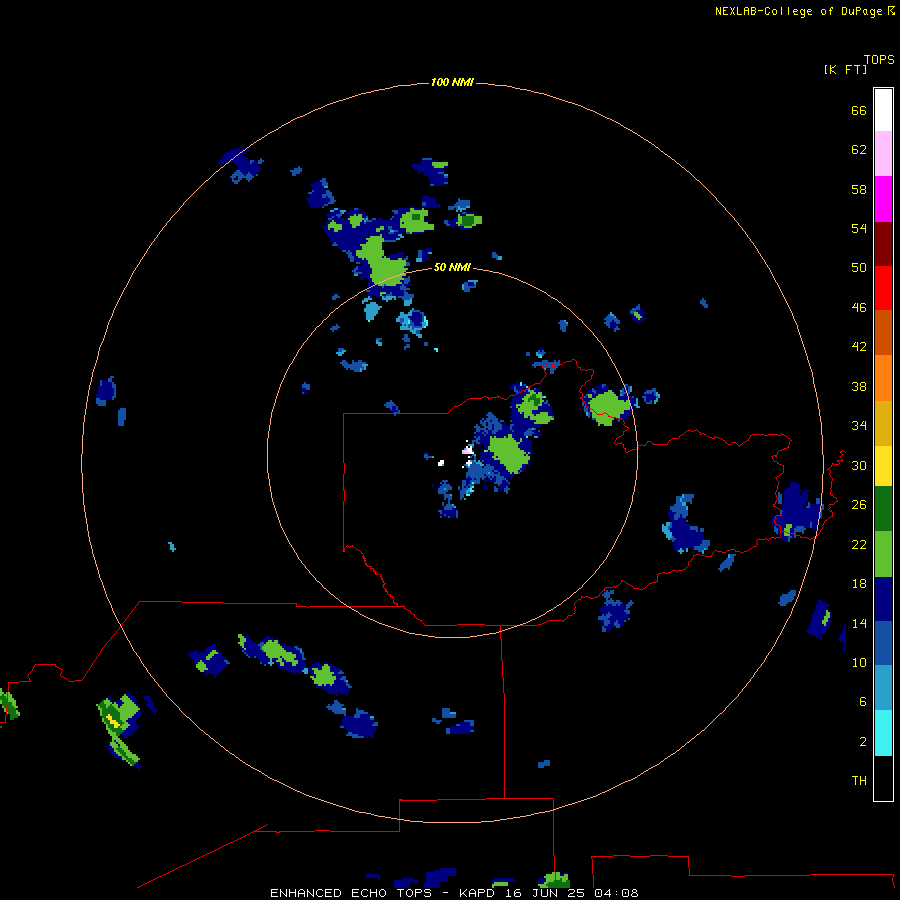Click the white swatch in the tops legend
The image size is (900, 900).
click(883, 110)
